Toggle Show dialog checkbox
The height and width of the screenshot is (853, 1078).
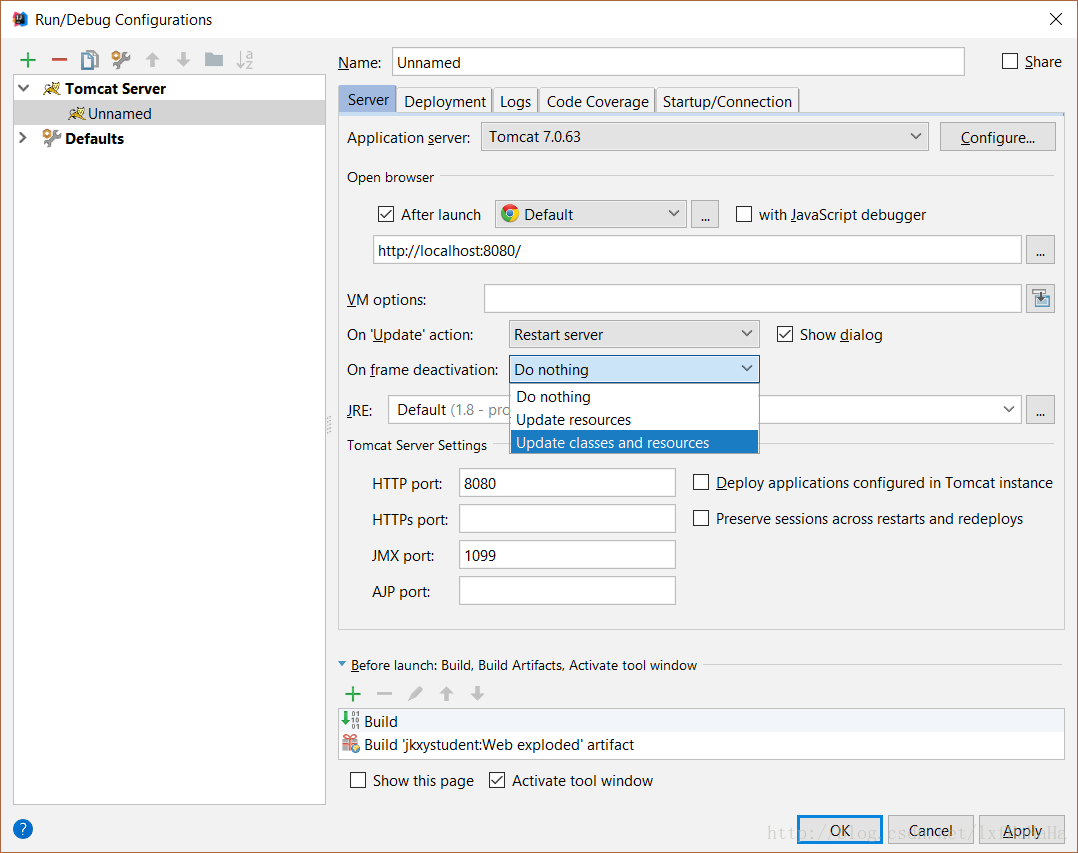pos(784,334)
